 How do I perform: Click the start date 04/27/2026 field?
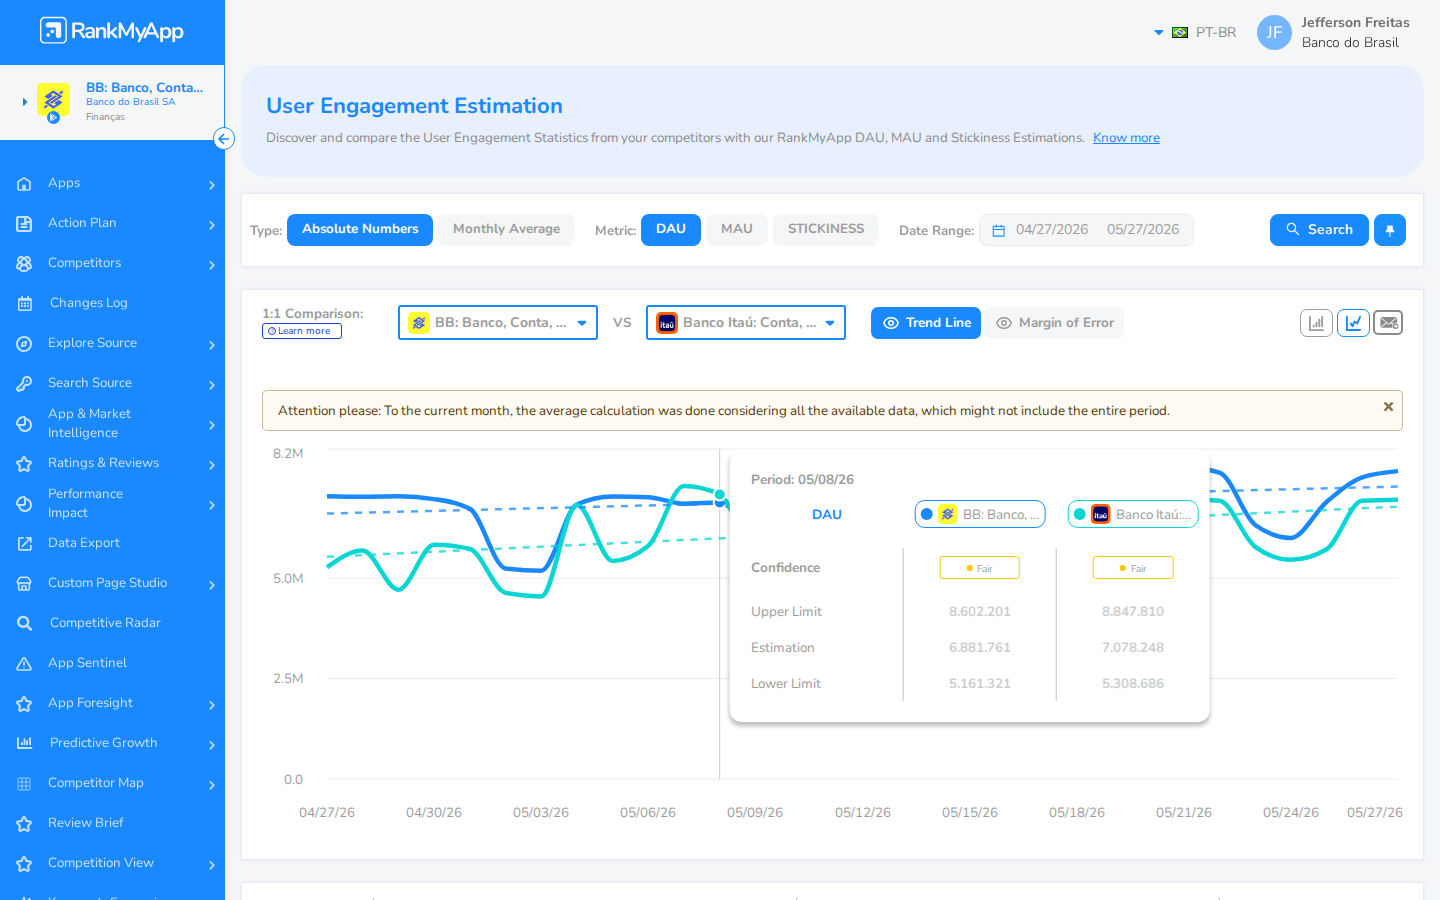[1052, 230]
